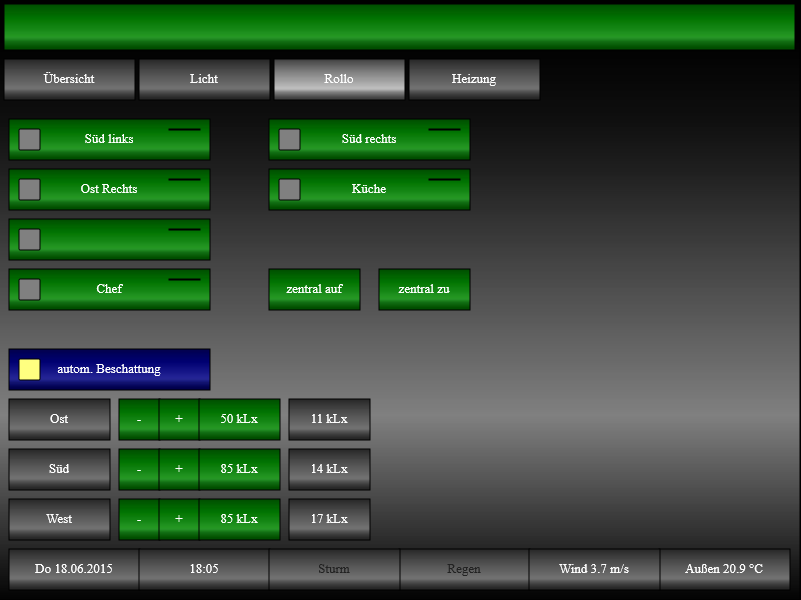
Task: Click the Chef label text
Action: pos(109,289)
